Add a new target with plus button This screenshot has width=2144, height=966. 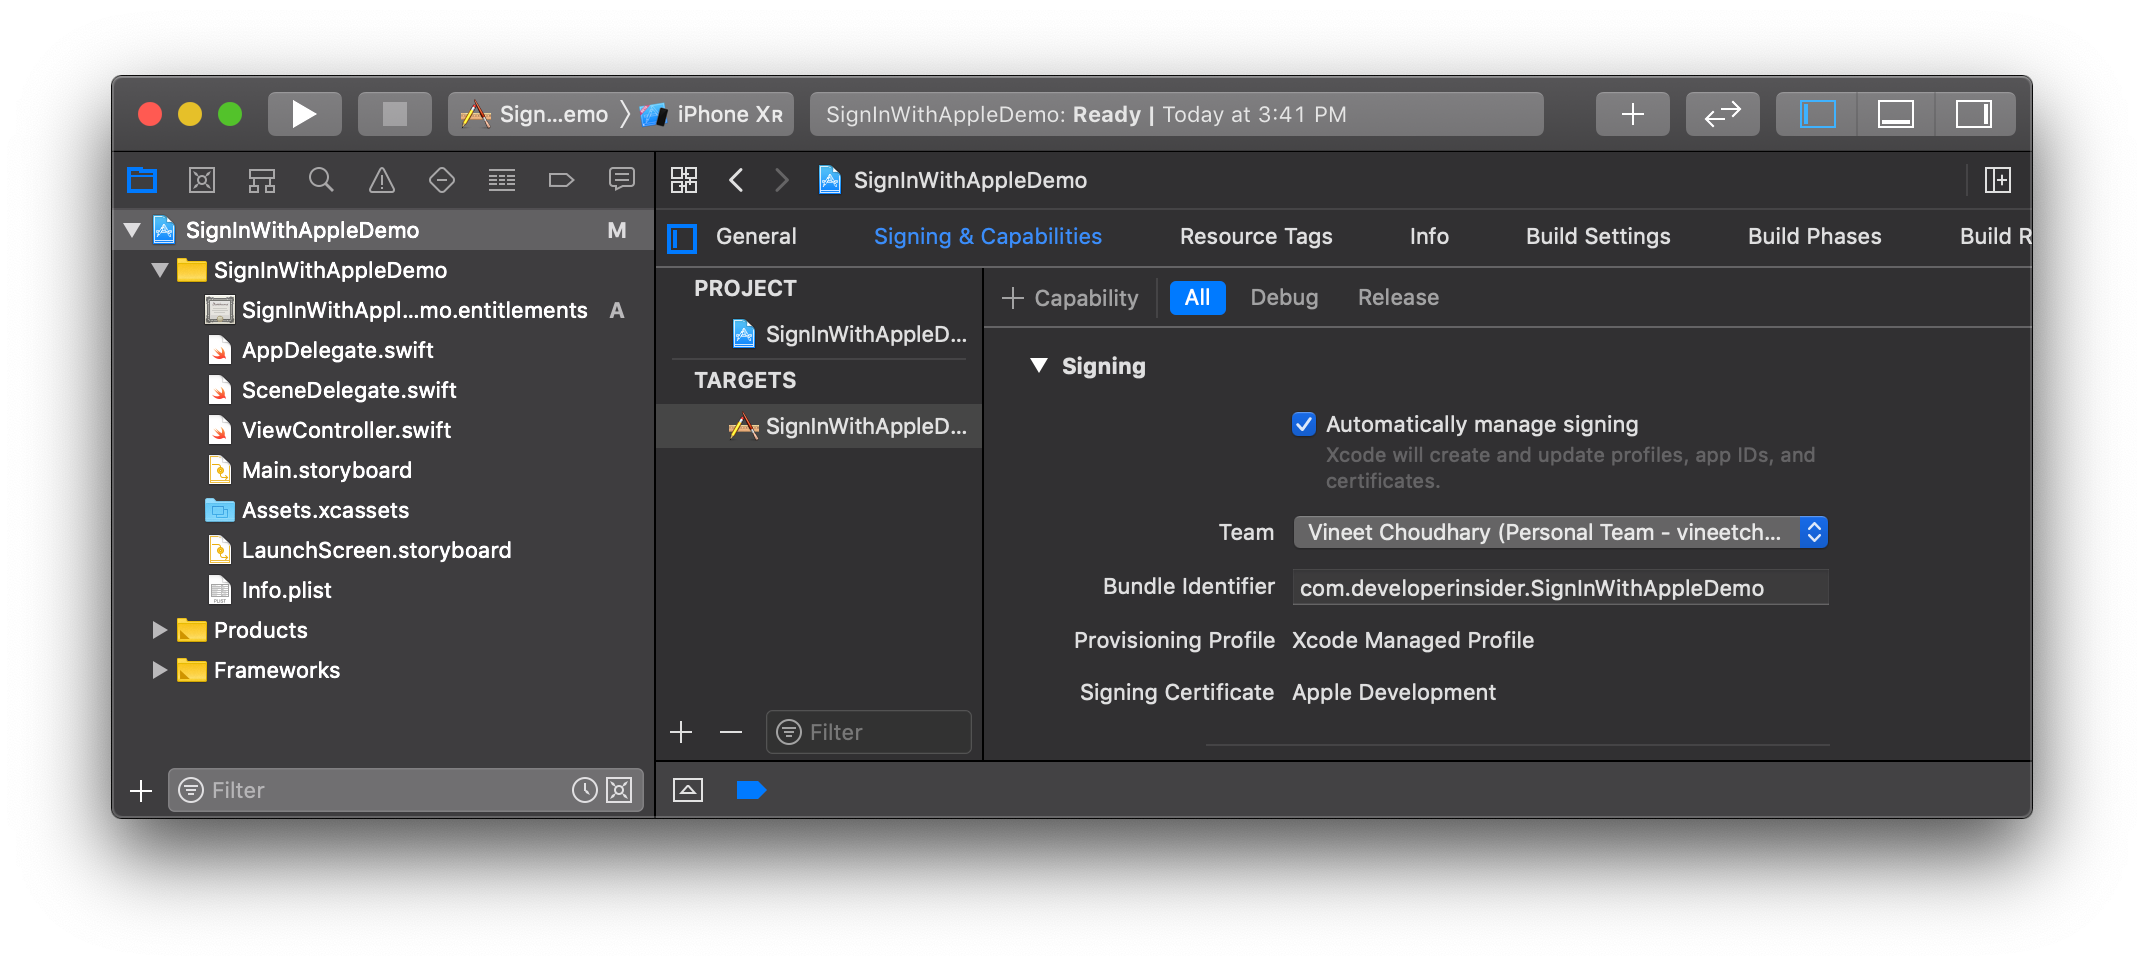[x=681, y=732]
